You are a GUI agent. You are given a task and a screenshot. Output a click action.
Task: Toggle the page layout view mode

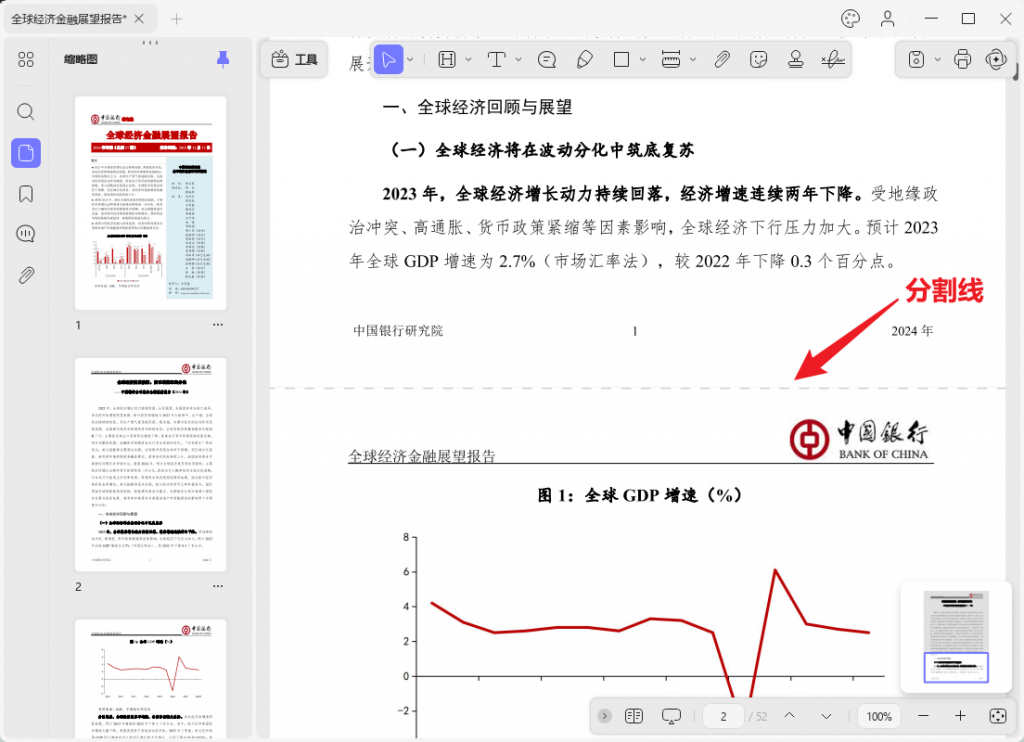pyautogui.click(x=633, y=716)
